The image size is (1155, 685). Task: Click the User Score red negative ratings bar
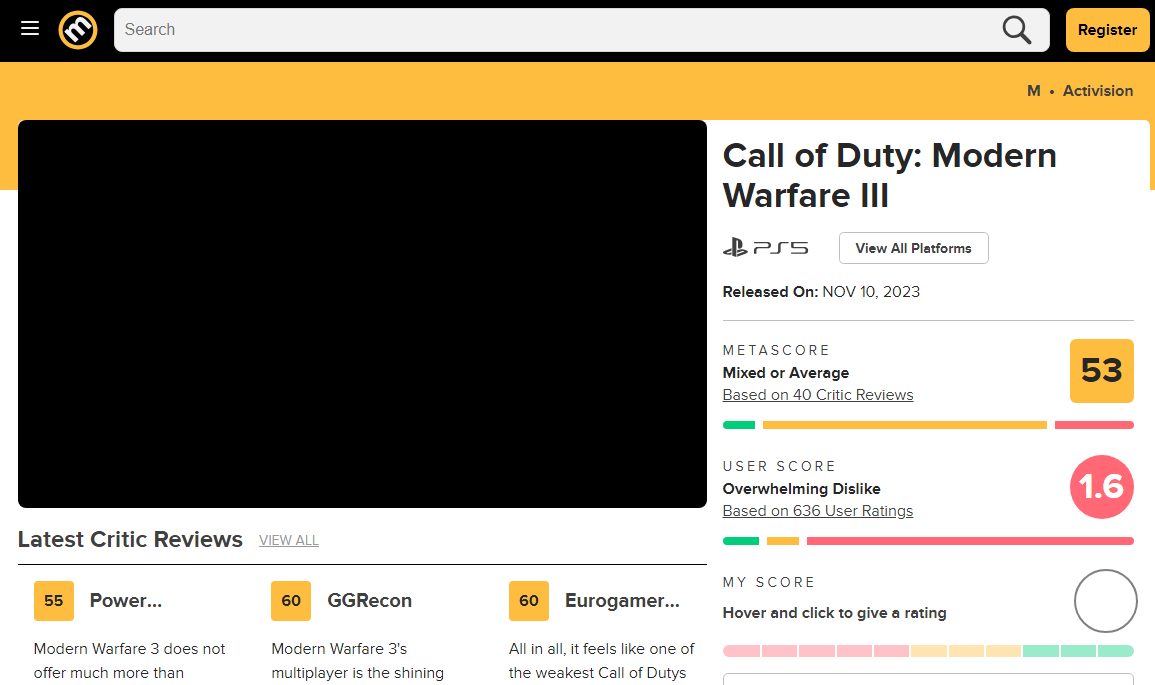click(970, 541)
